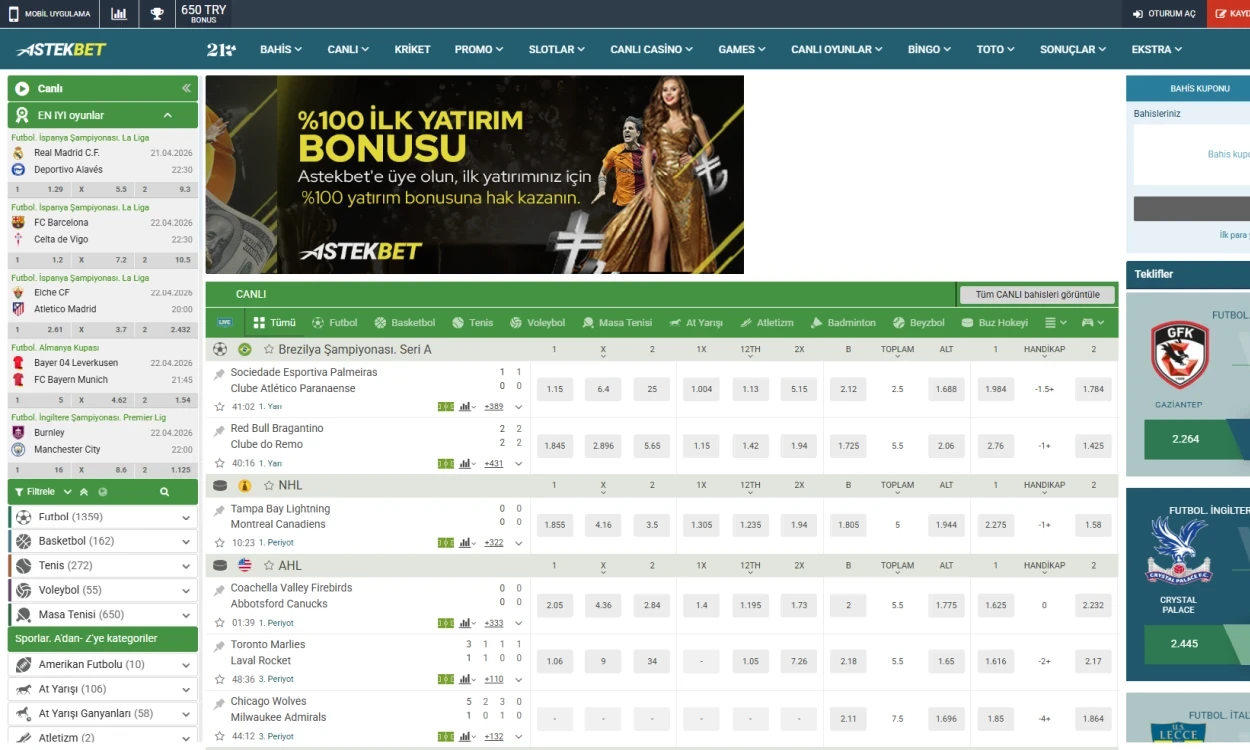The width and height of the screenshot is (1250, 750).
Task: Open the gamepad e-sports dropdown in live bar
Action: (x=1093, y=323)
